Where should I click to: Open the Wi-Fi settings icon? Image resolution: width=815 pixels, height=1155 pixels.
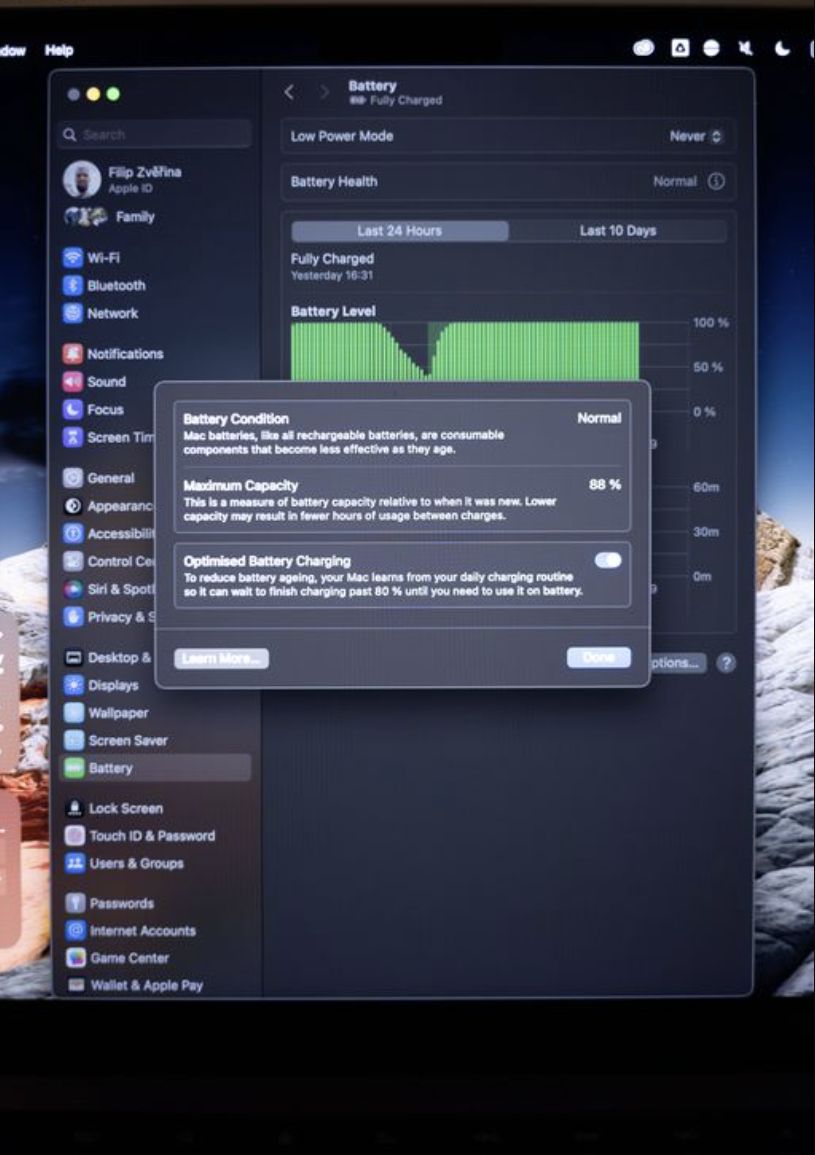click(x=72, y=258)
